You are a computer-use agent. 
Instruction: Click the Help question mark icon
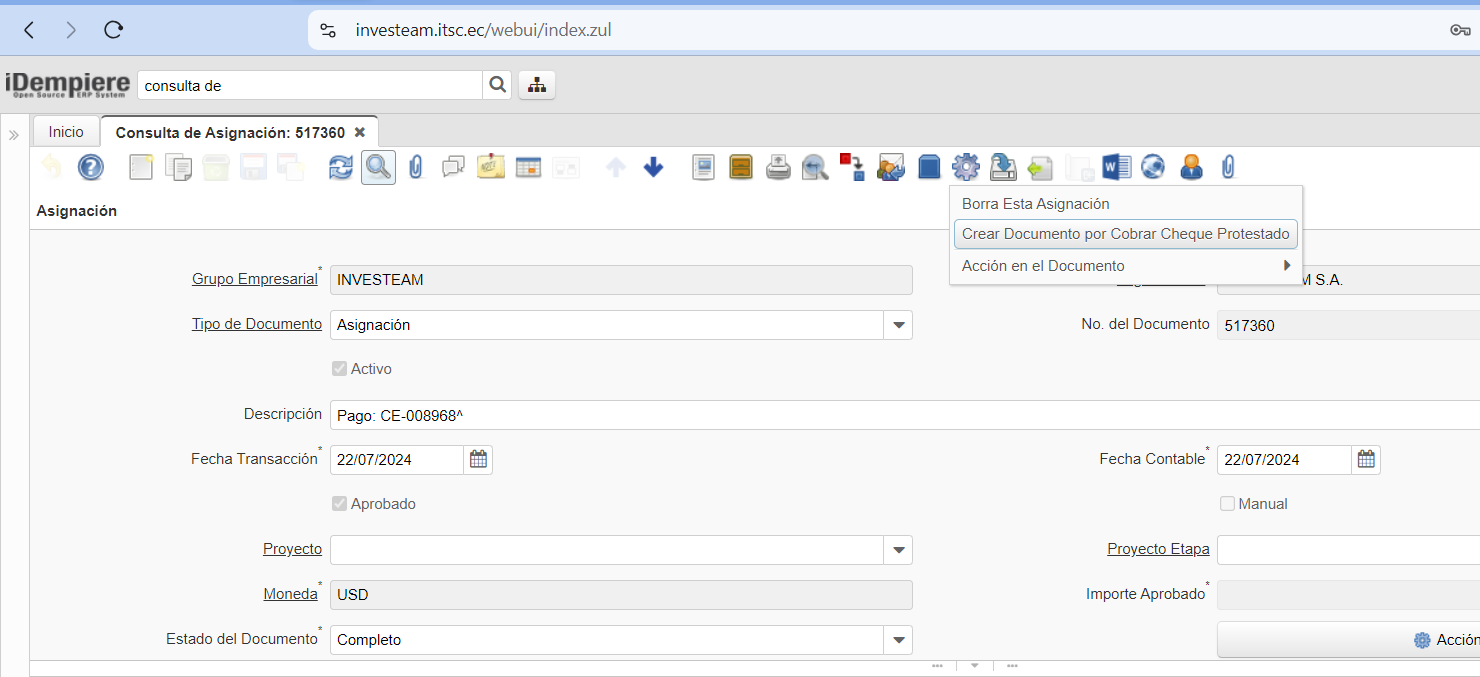tap(91, 167)
